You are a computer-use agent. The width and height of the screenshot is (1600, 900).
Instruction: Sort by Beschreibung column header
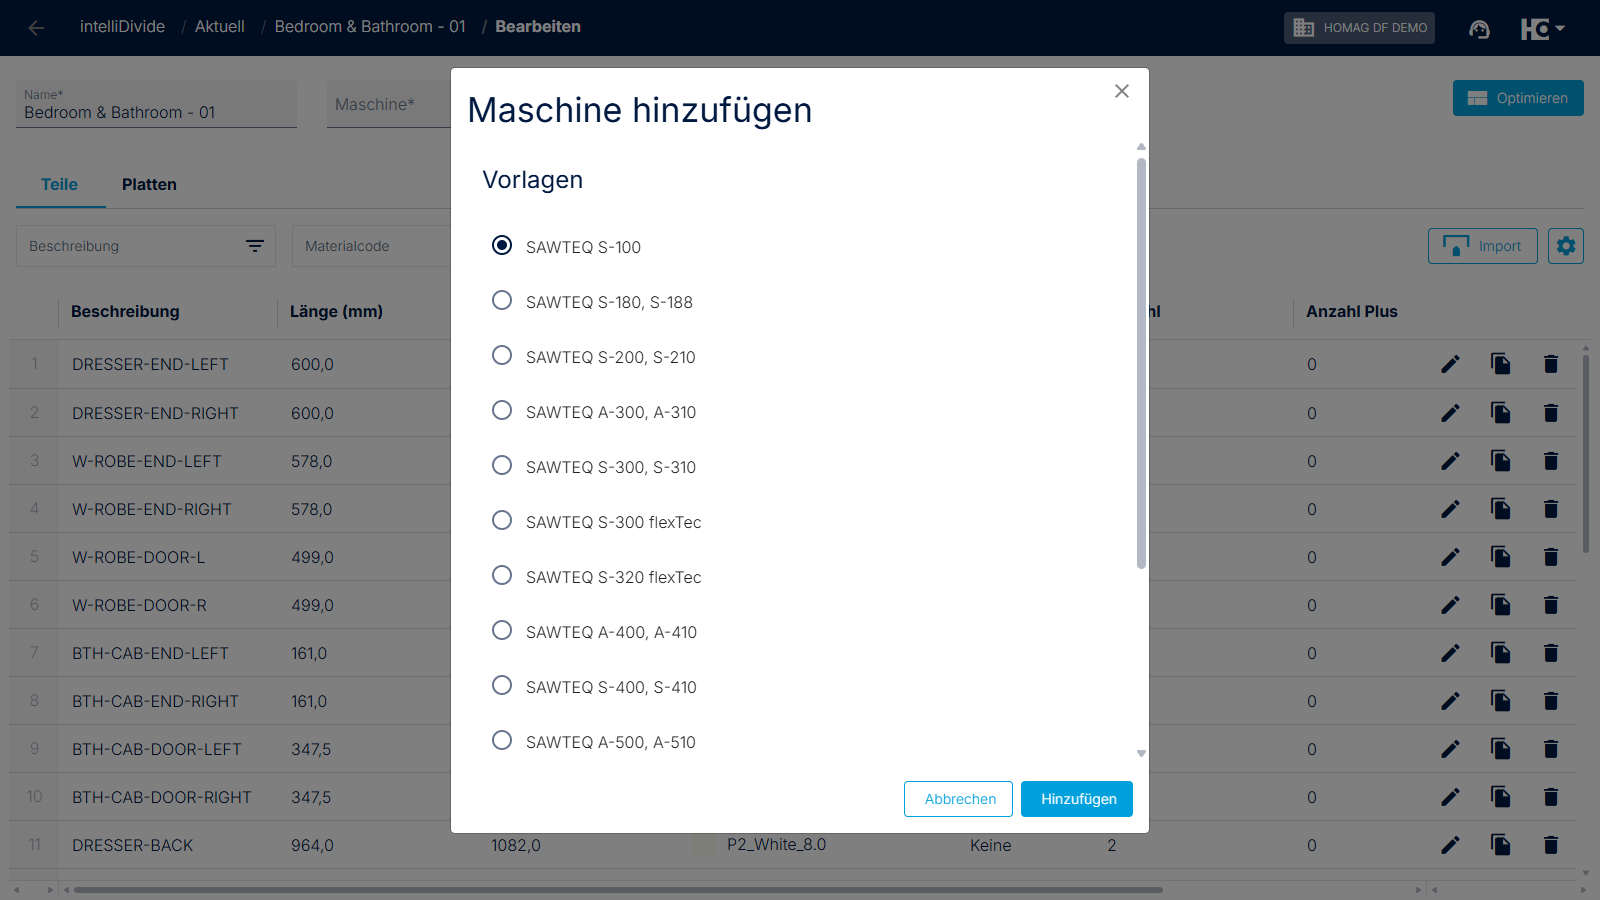pyautogui.click(x=125, y=311)
